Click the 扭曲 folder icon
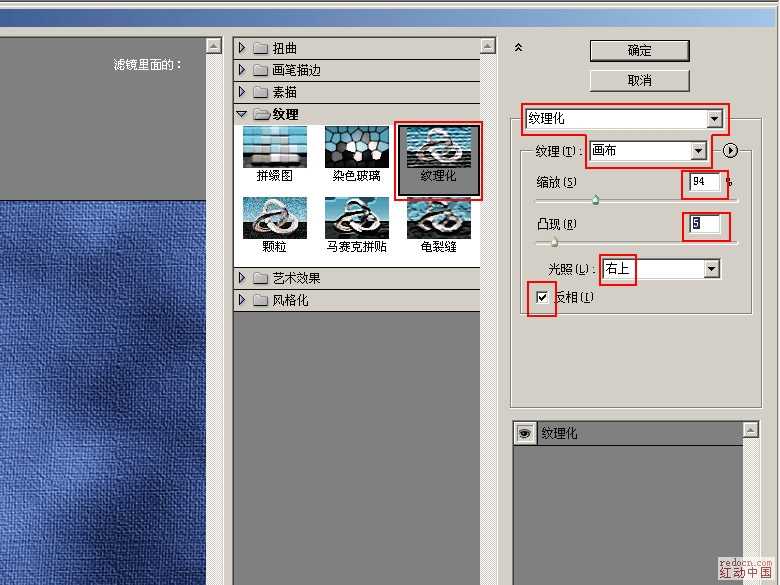This screenshot has width=780, height=585. pos(261,48)
